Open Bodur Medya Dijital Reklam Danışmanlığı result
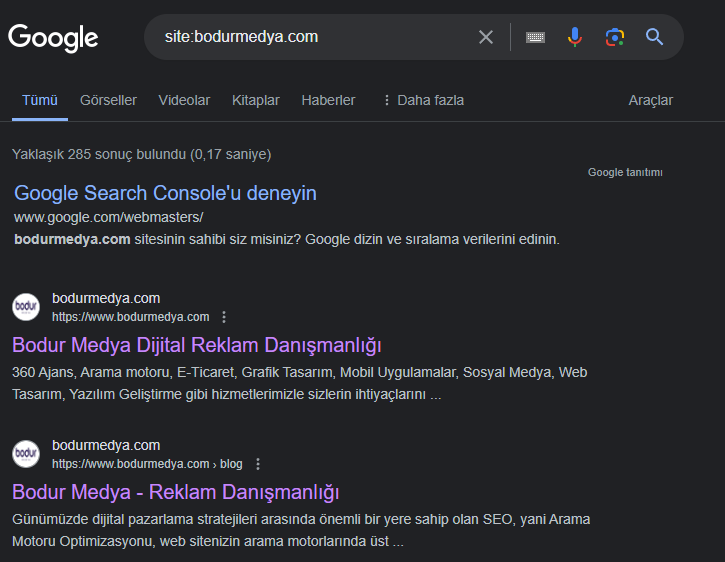The height and width of the screenshot is (562, 725). pyautogui.click(x=197, y=346)
